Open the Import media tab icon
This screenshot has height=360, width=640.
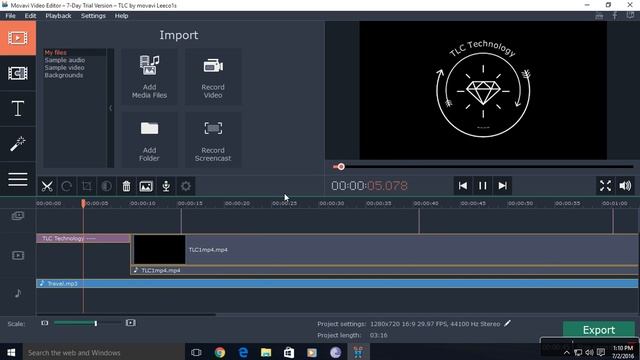[18, 38]
